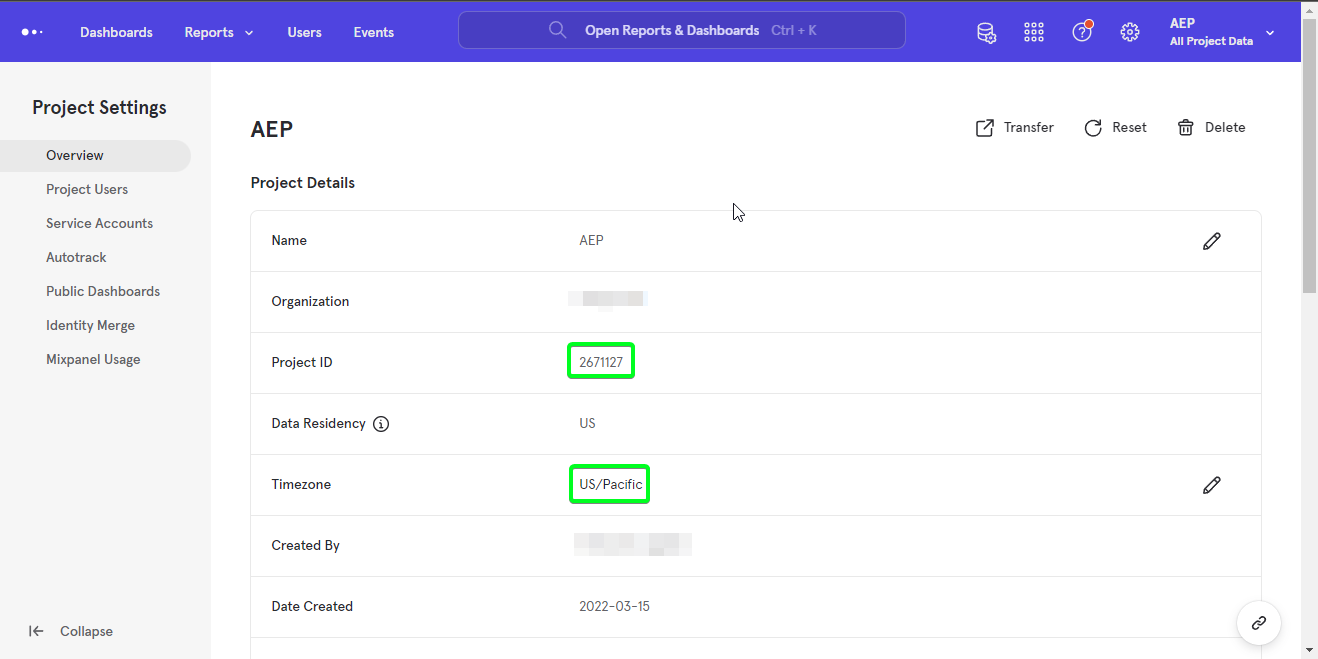Open the Events page

point(373,32)
